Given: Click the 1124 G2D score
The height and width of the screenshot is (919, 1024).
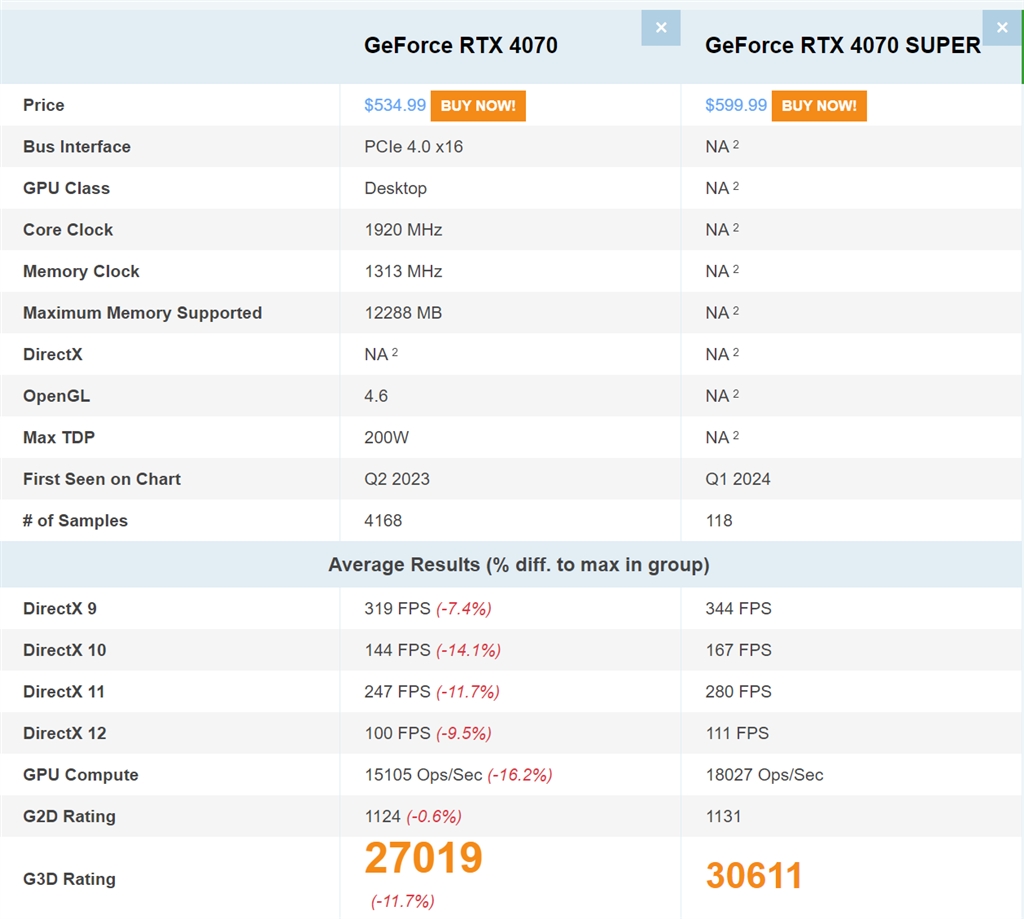Looking at the screenshot, I should point(383,816).
